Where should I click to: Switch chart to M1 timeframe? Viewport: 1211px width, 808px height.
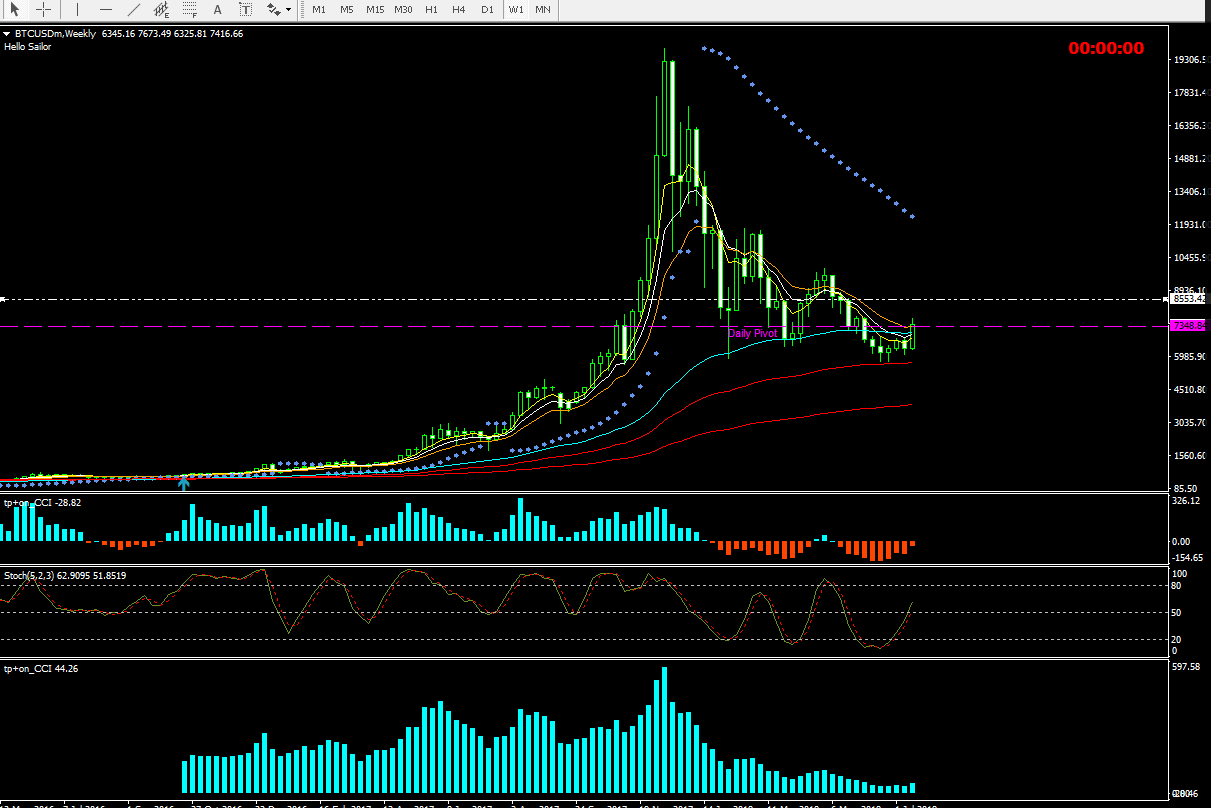(319, 9)
